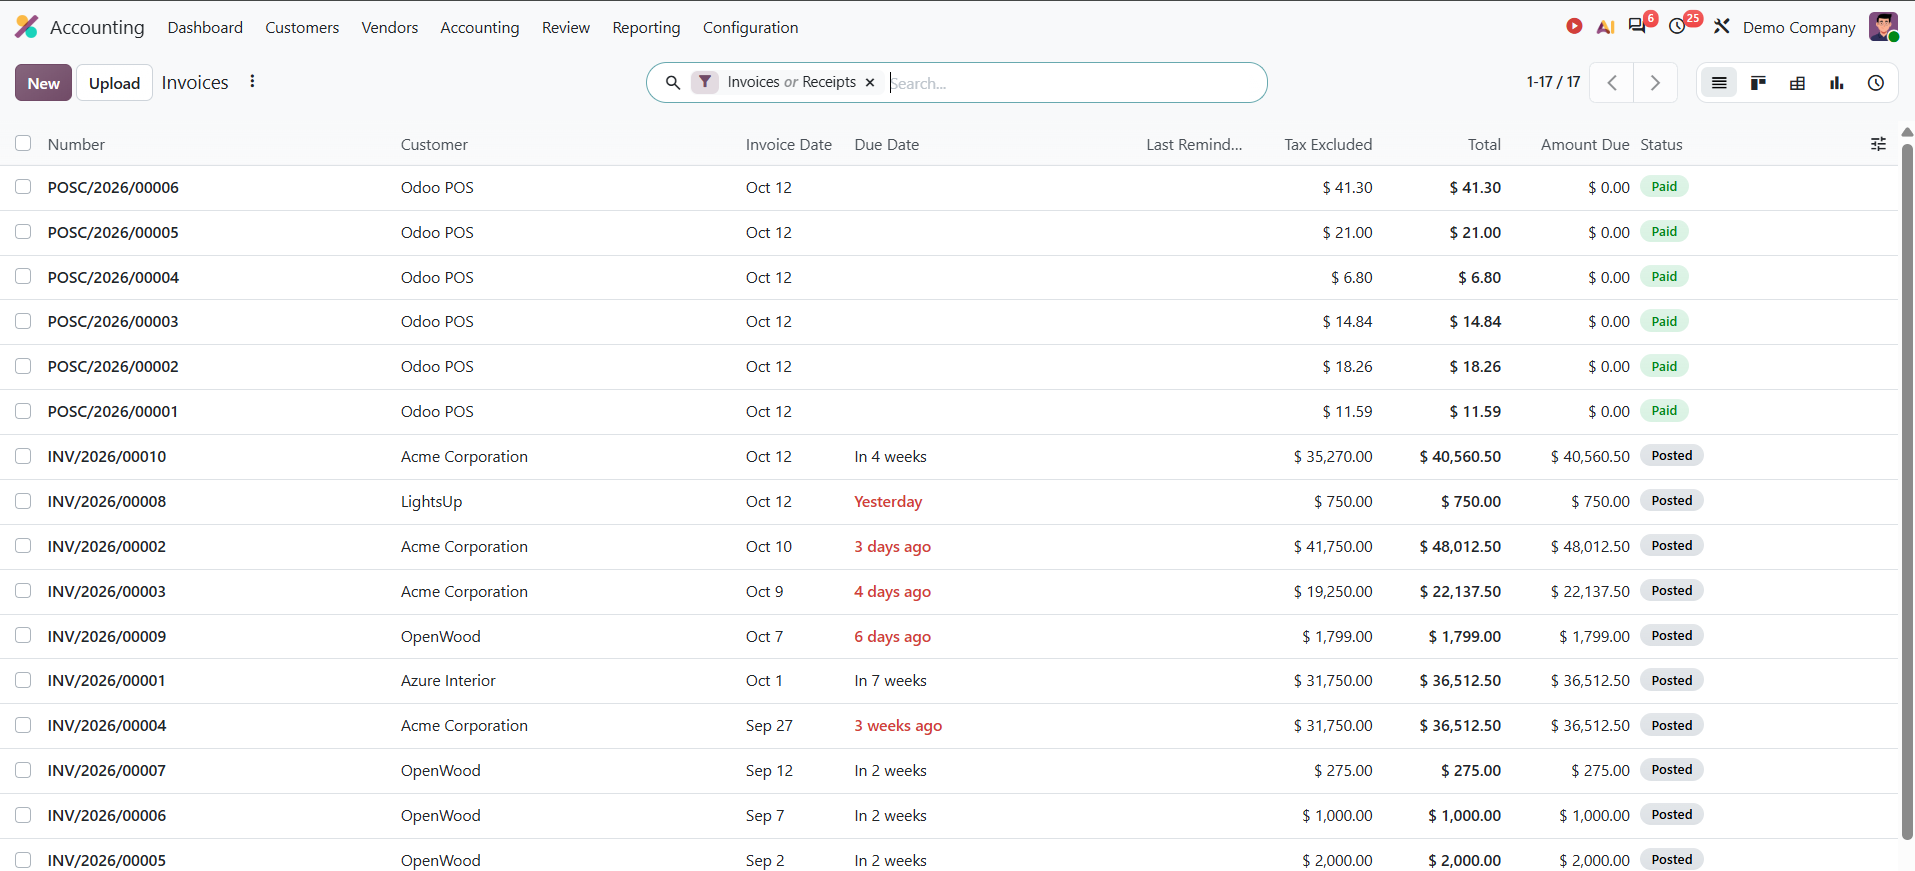
Task: Open the page range 1-17 / 17 pager
Action: pos(1553,82)
